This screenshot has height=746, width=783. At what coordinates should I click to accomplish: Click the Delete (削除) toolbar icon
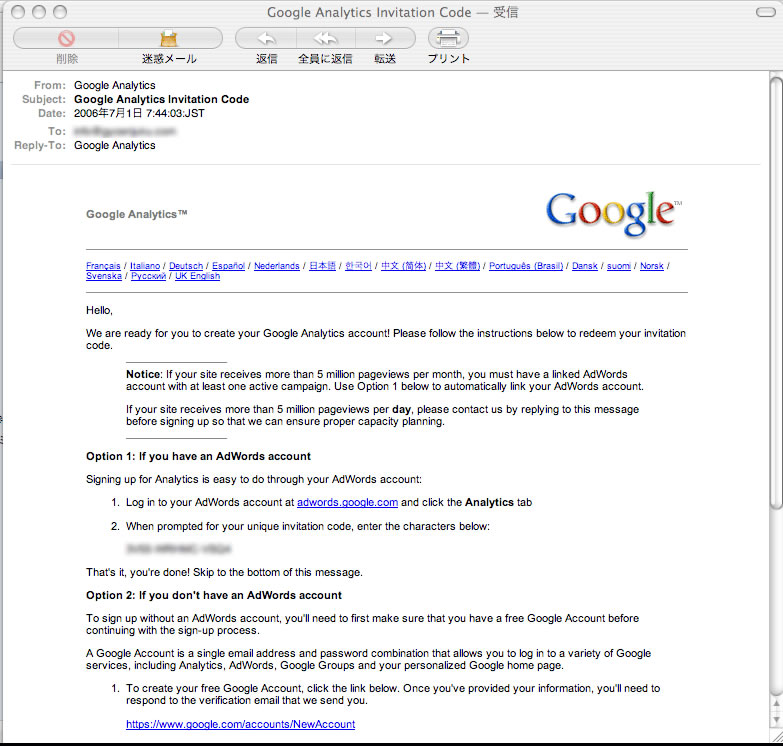coord(67,39)
